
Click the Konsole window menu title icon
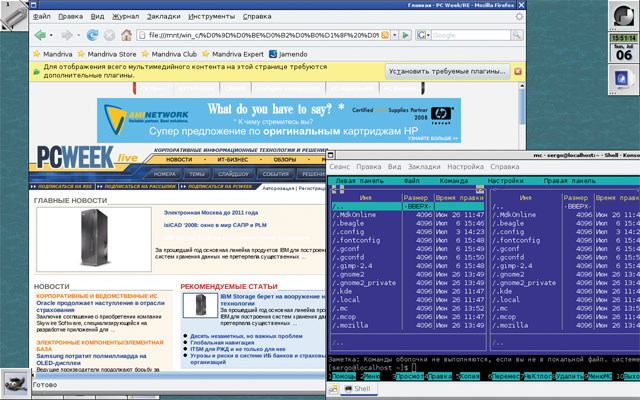[331, 155]
